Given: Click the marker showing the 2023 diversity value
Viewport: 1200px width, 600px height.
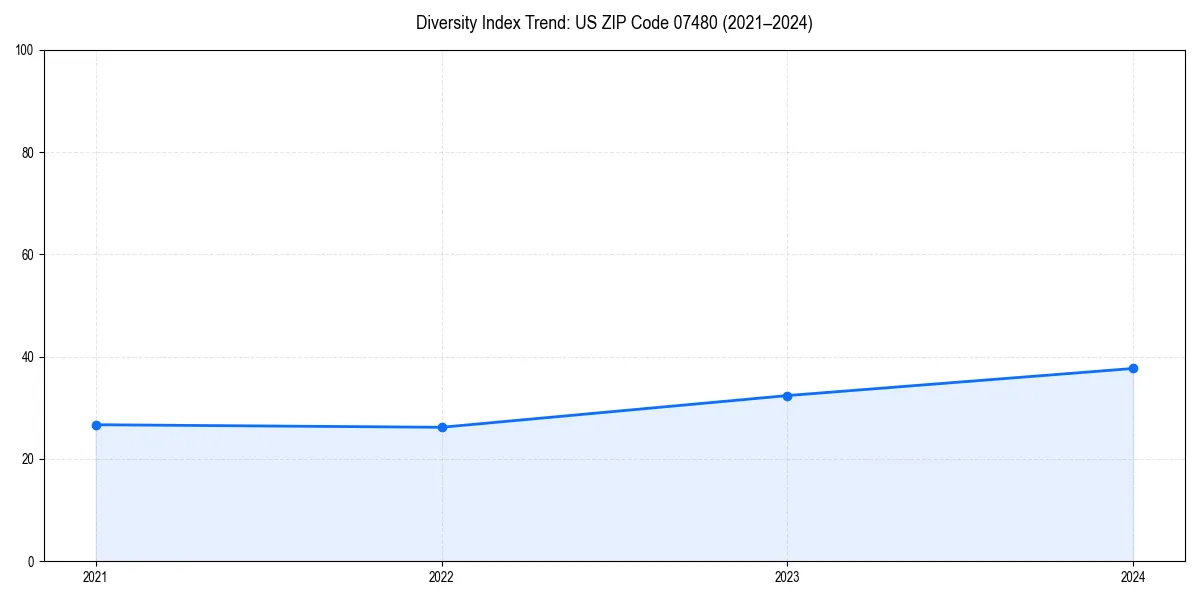Looking at the screenshot, I should pyautogui.click(x=788, y=396).
